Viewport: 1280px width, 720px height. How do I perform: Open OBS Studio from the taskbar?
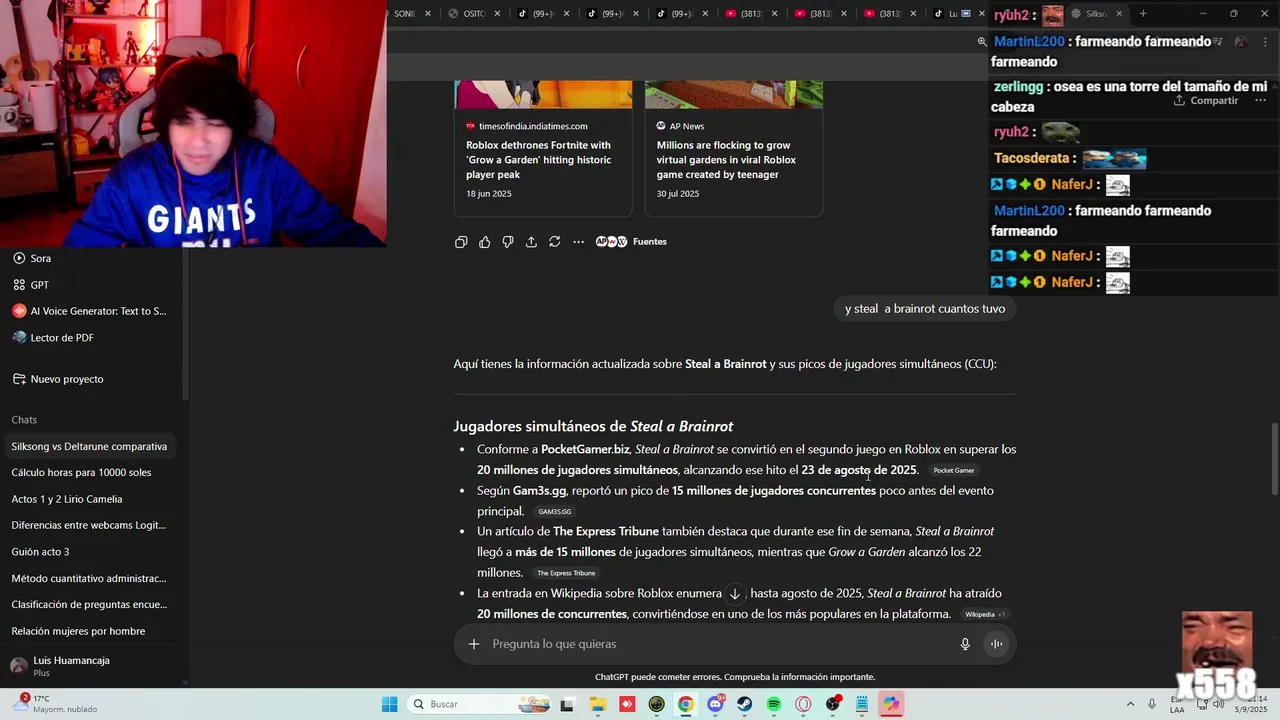click(x=833, y=705)
